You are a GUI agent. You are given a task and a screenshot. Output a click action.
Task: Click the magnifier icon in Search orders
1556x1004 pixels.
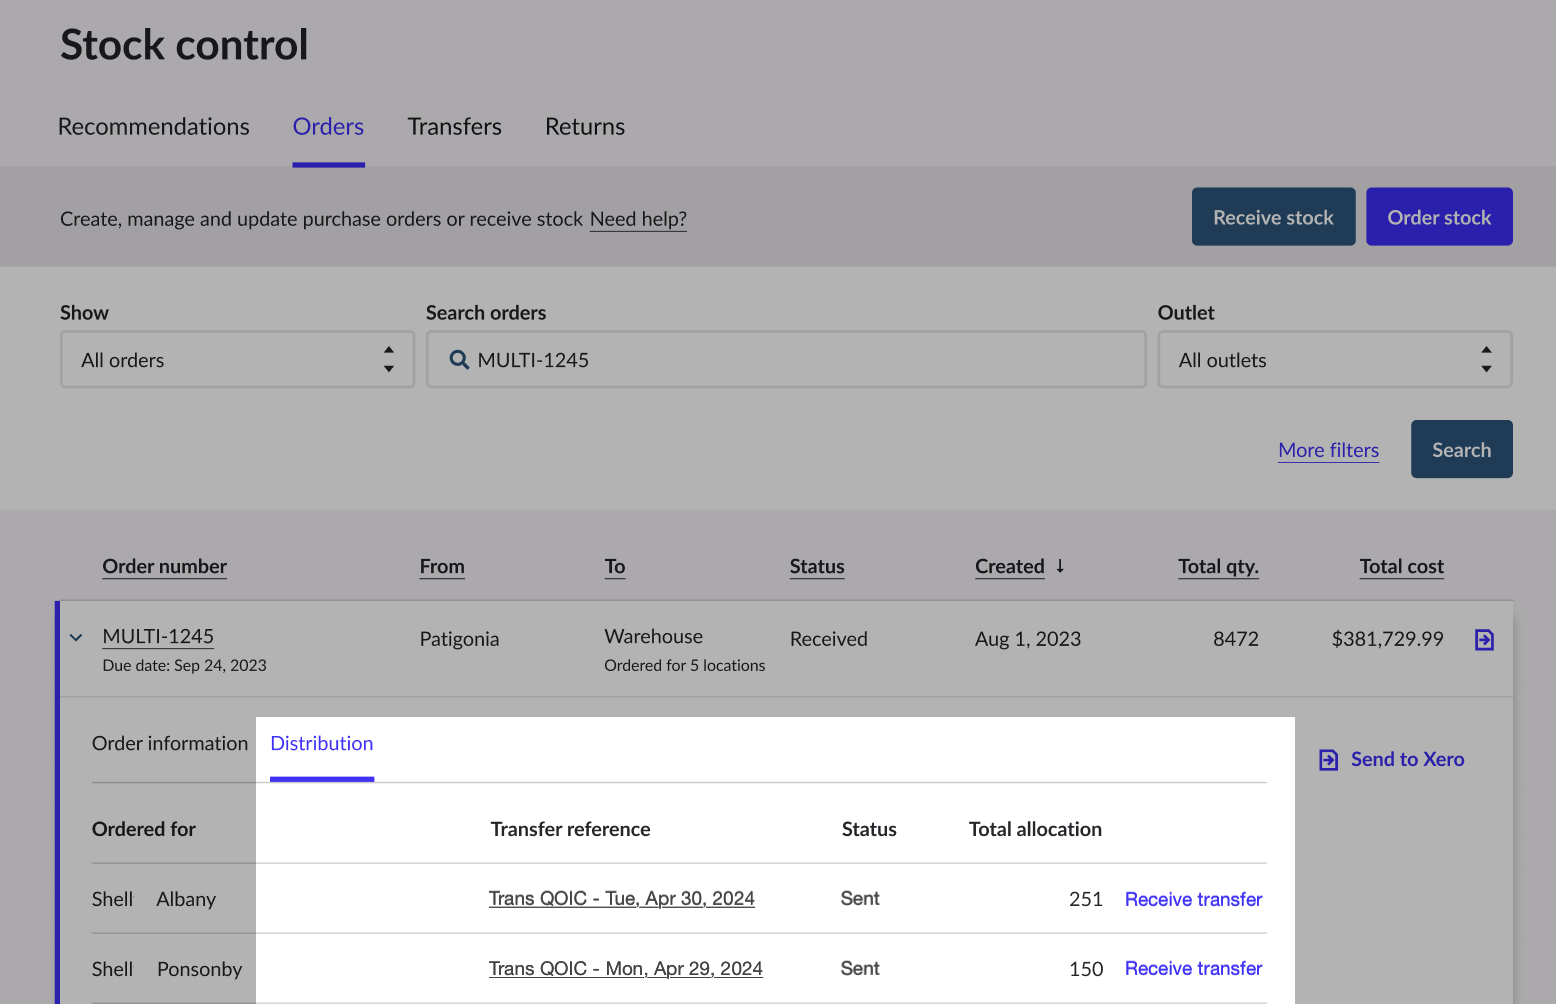(459, 360)
